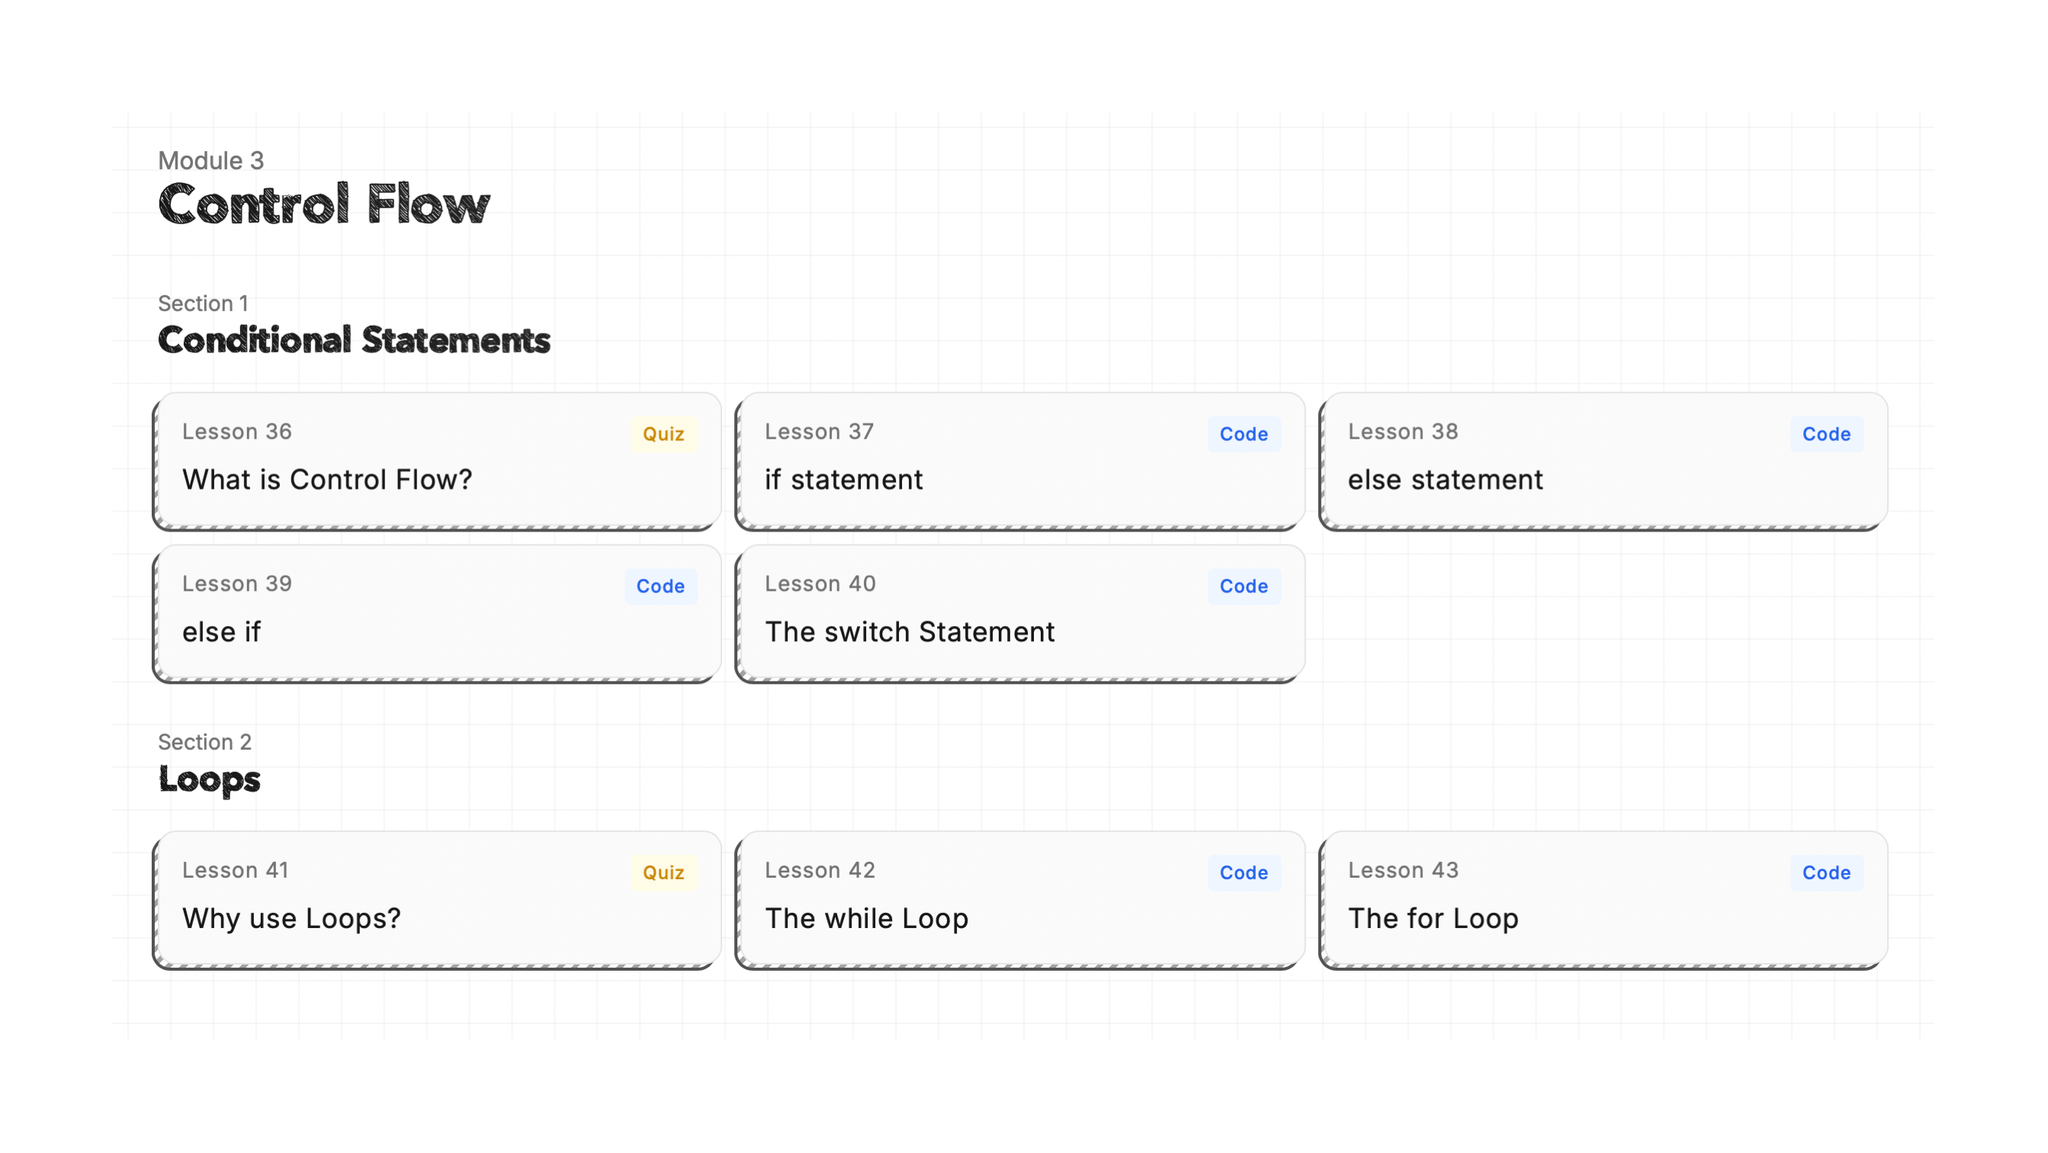Click the Code badge on Lesson 38
The image size is (2048, 1153).
pyautogui.click(x=1826, y=434)
